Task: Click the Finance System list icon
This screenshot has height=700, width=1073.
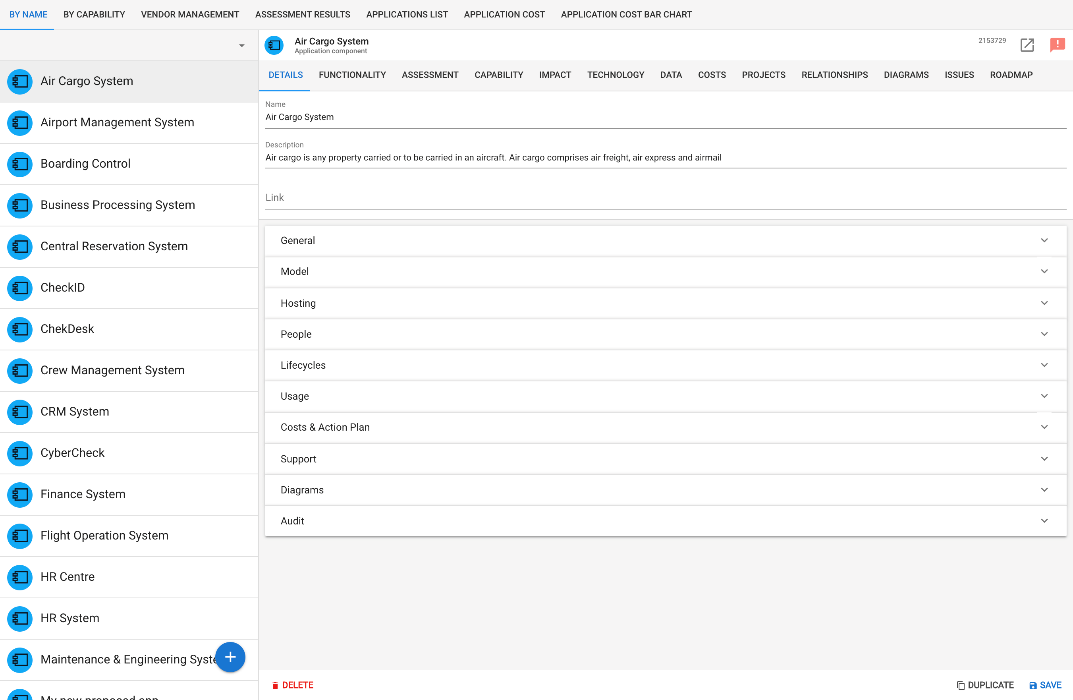Action: [x=20, y=494]
